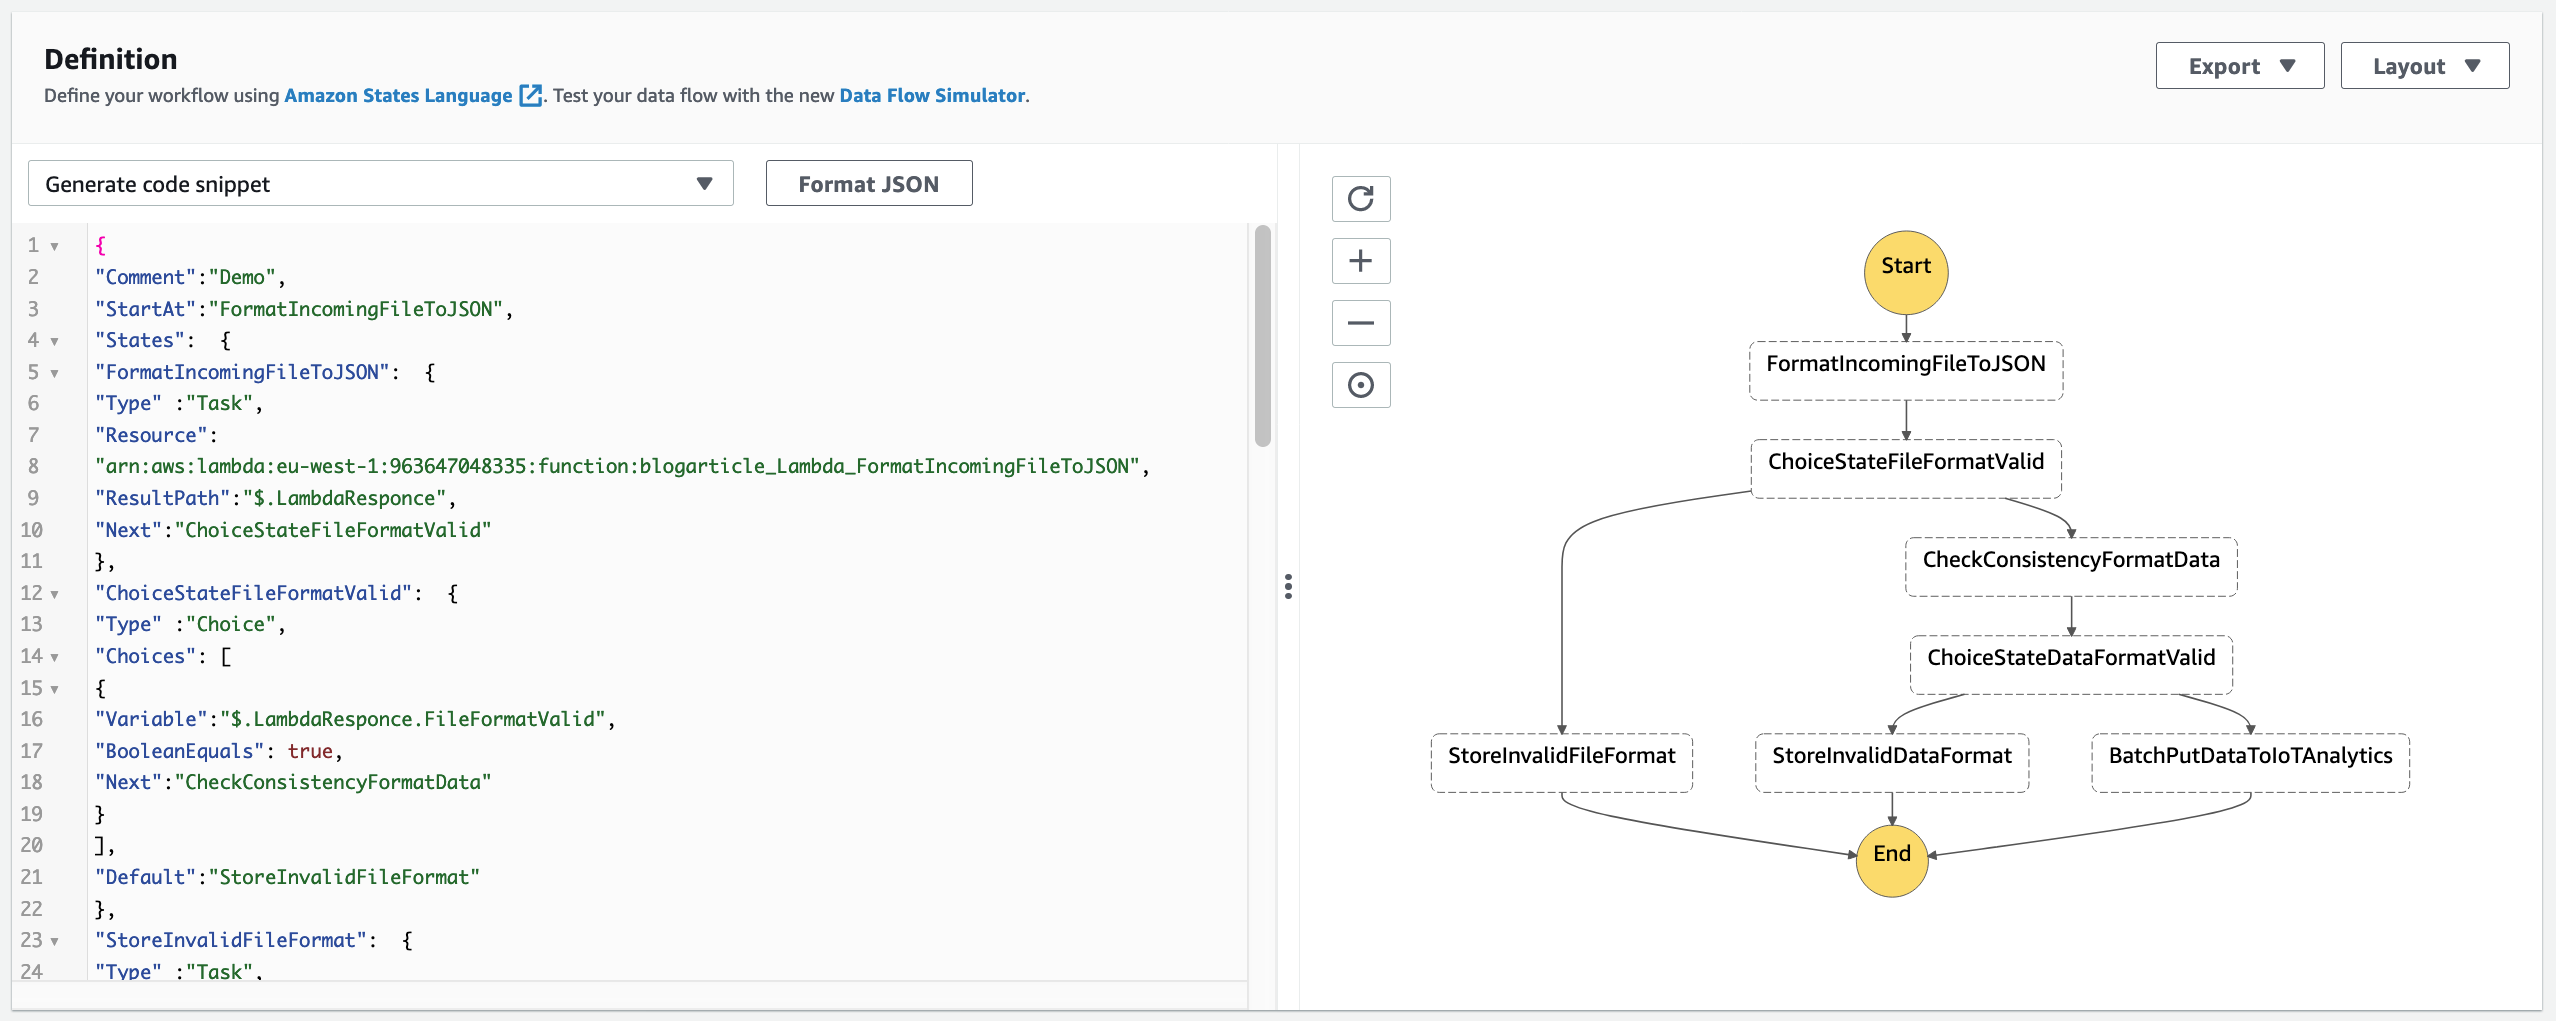This screenshot has height=1023, width=2556.
Task: Open the Export dropdown
Action: (x=2239, y=65)
